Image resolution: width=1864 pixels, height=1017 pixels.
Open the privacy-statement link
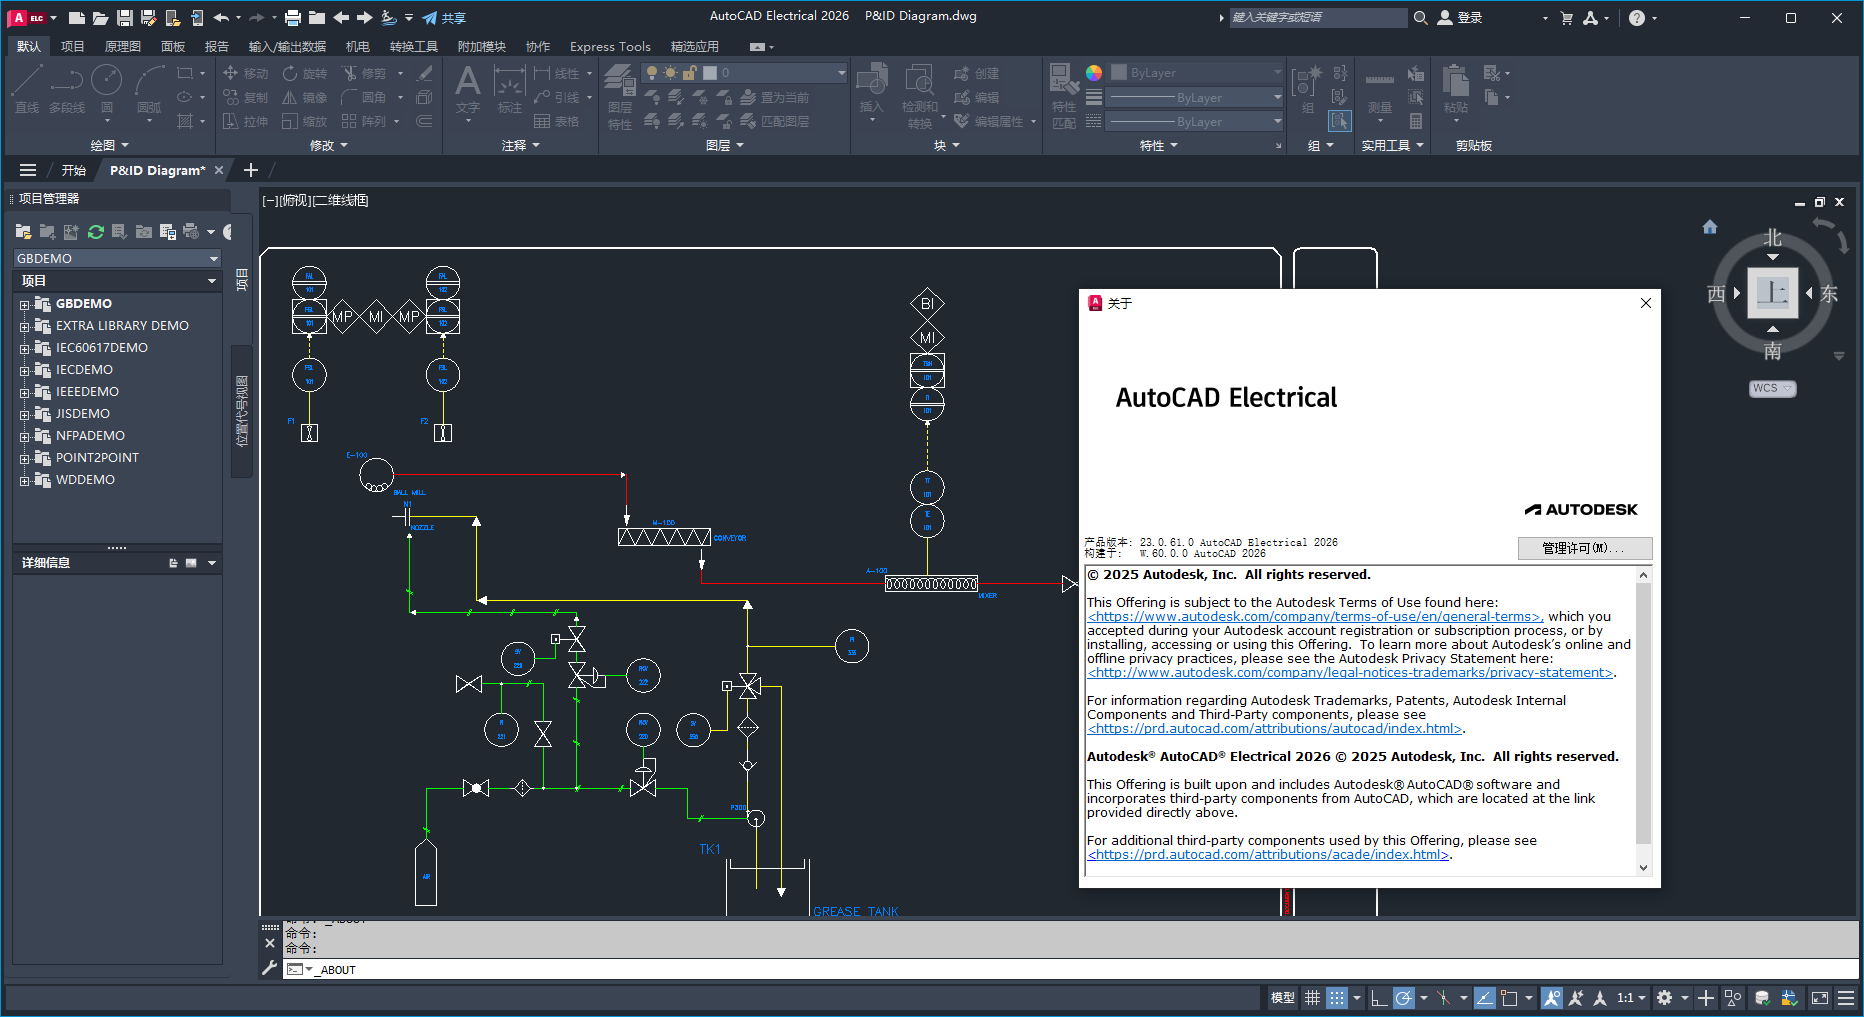pos(1350,673)
